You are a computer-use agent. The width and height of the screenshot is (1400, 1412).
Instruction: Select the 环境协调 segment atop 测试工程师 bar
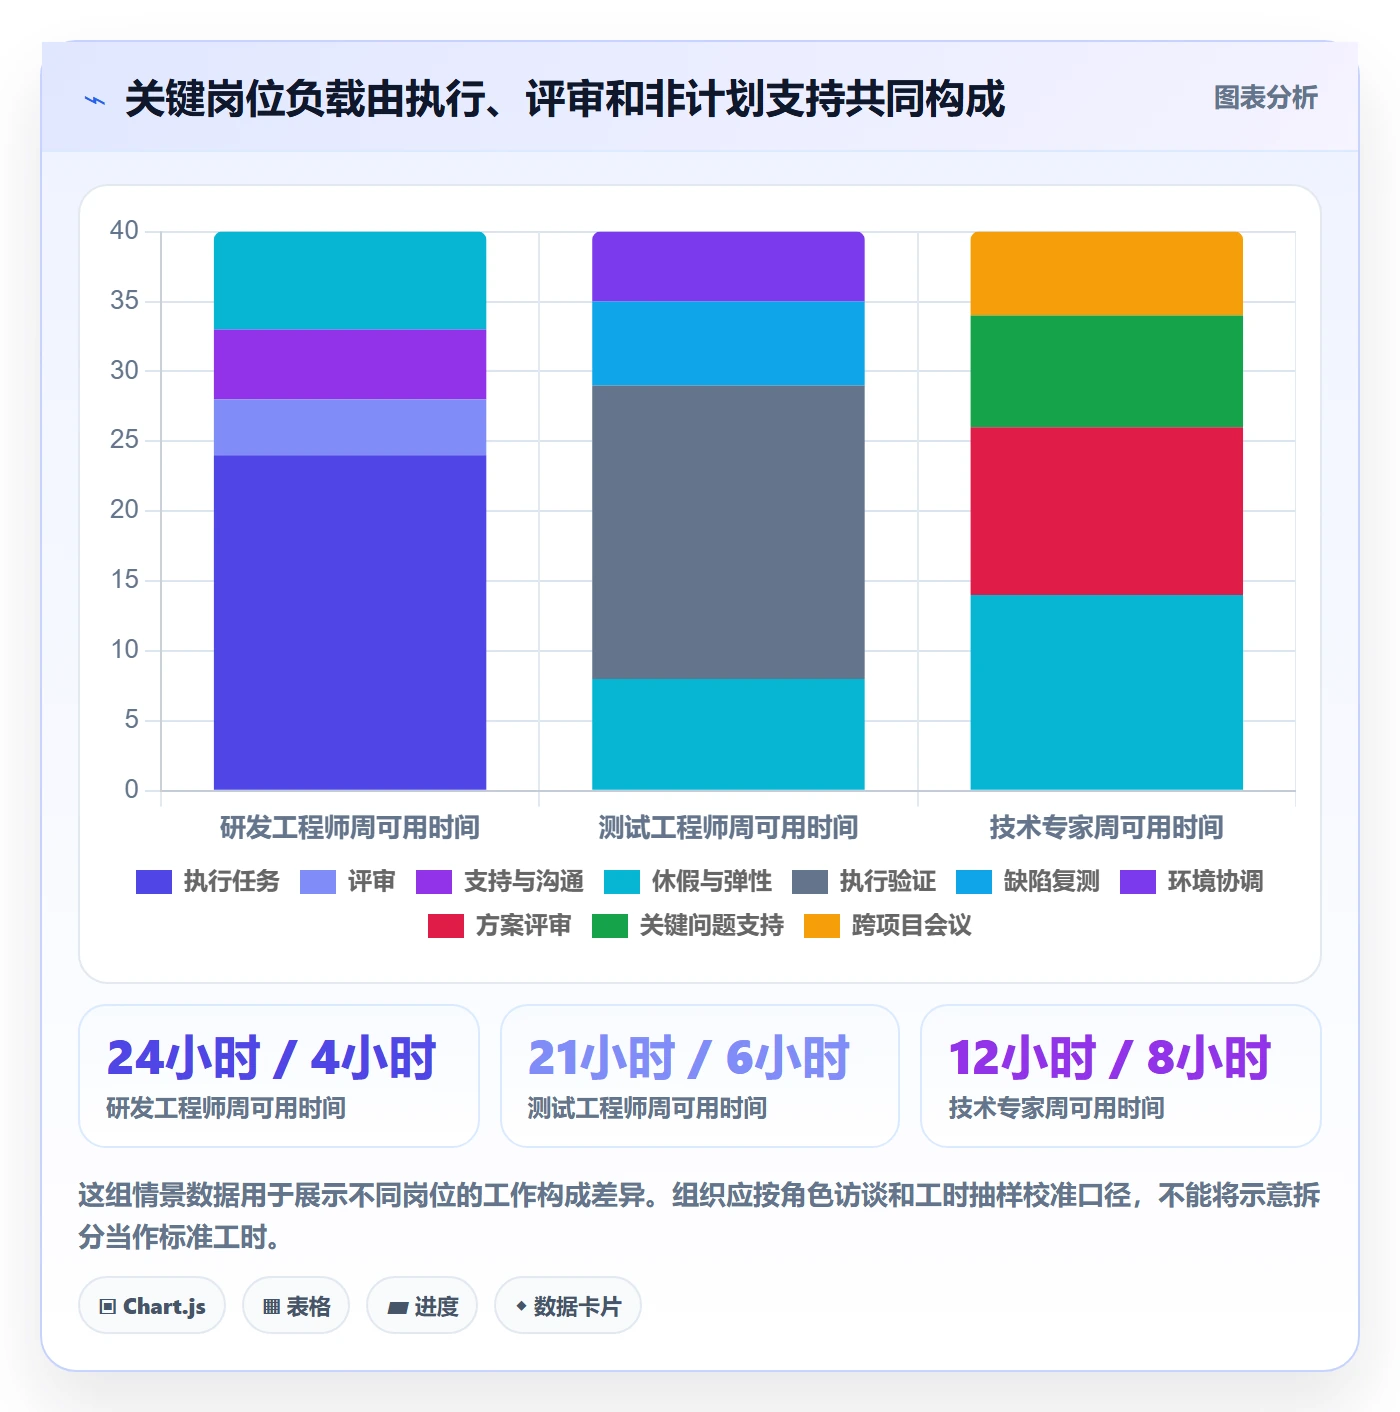(x=728, y=266)
